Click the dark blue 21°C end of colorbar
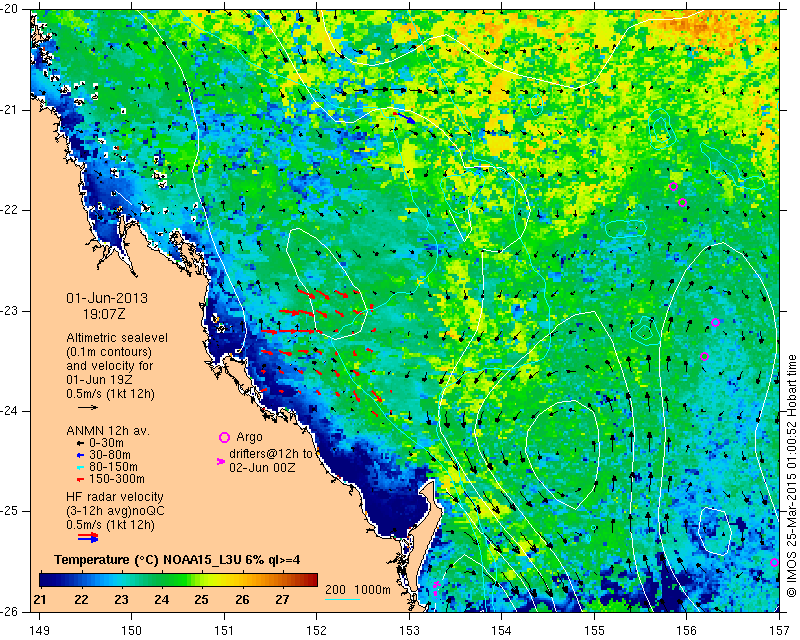The width and height of the screenshot is (800, 640). click(46, 579)
